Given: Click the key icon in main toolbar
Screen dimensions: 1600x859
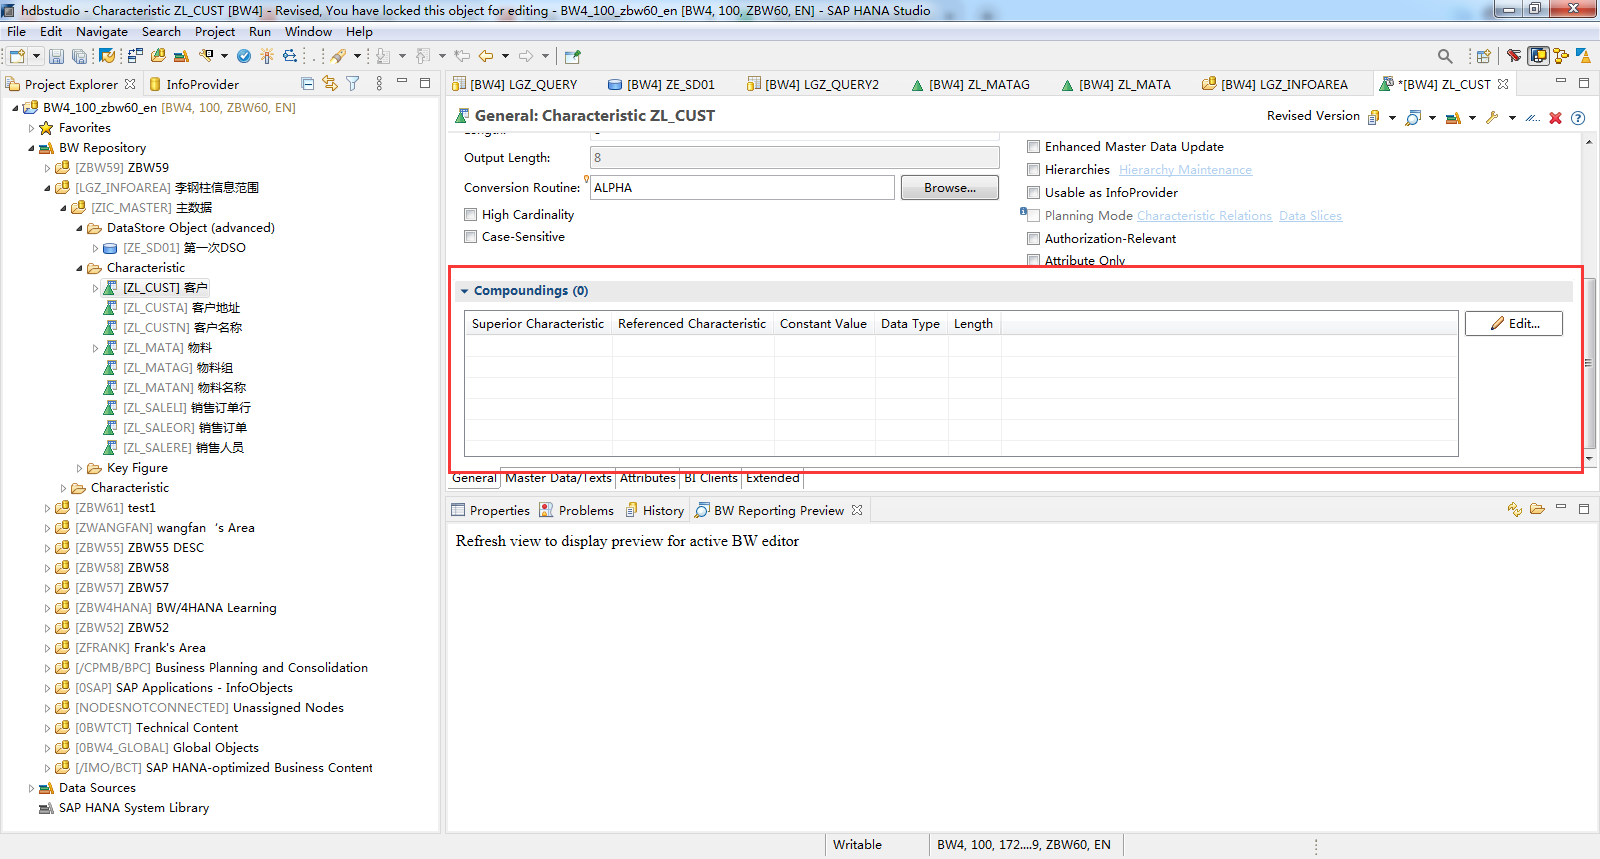Looking at the screenshot, I should pyautogui.click(x=206, y=56).
